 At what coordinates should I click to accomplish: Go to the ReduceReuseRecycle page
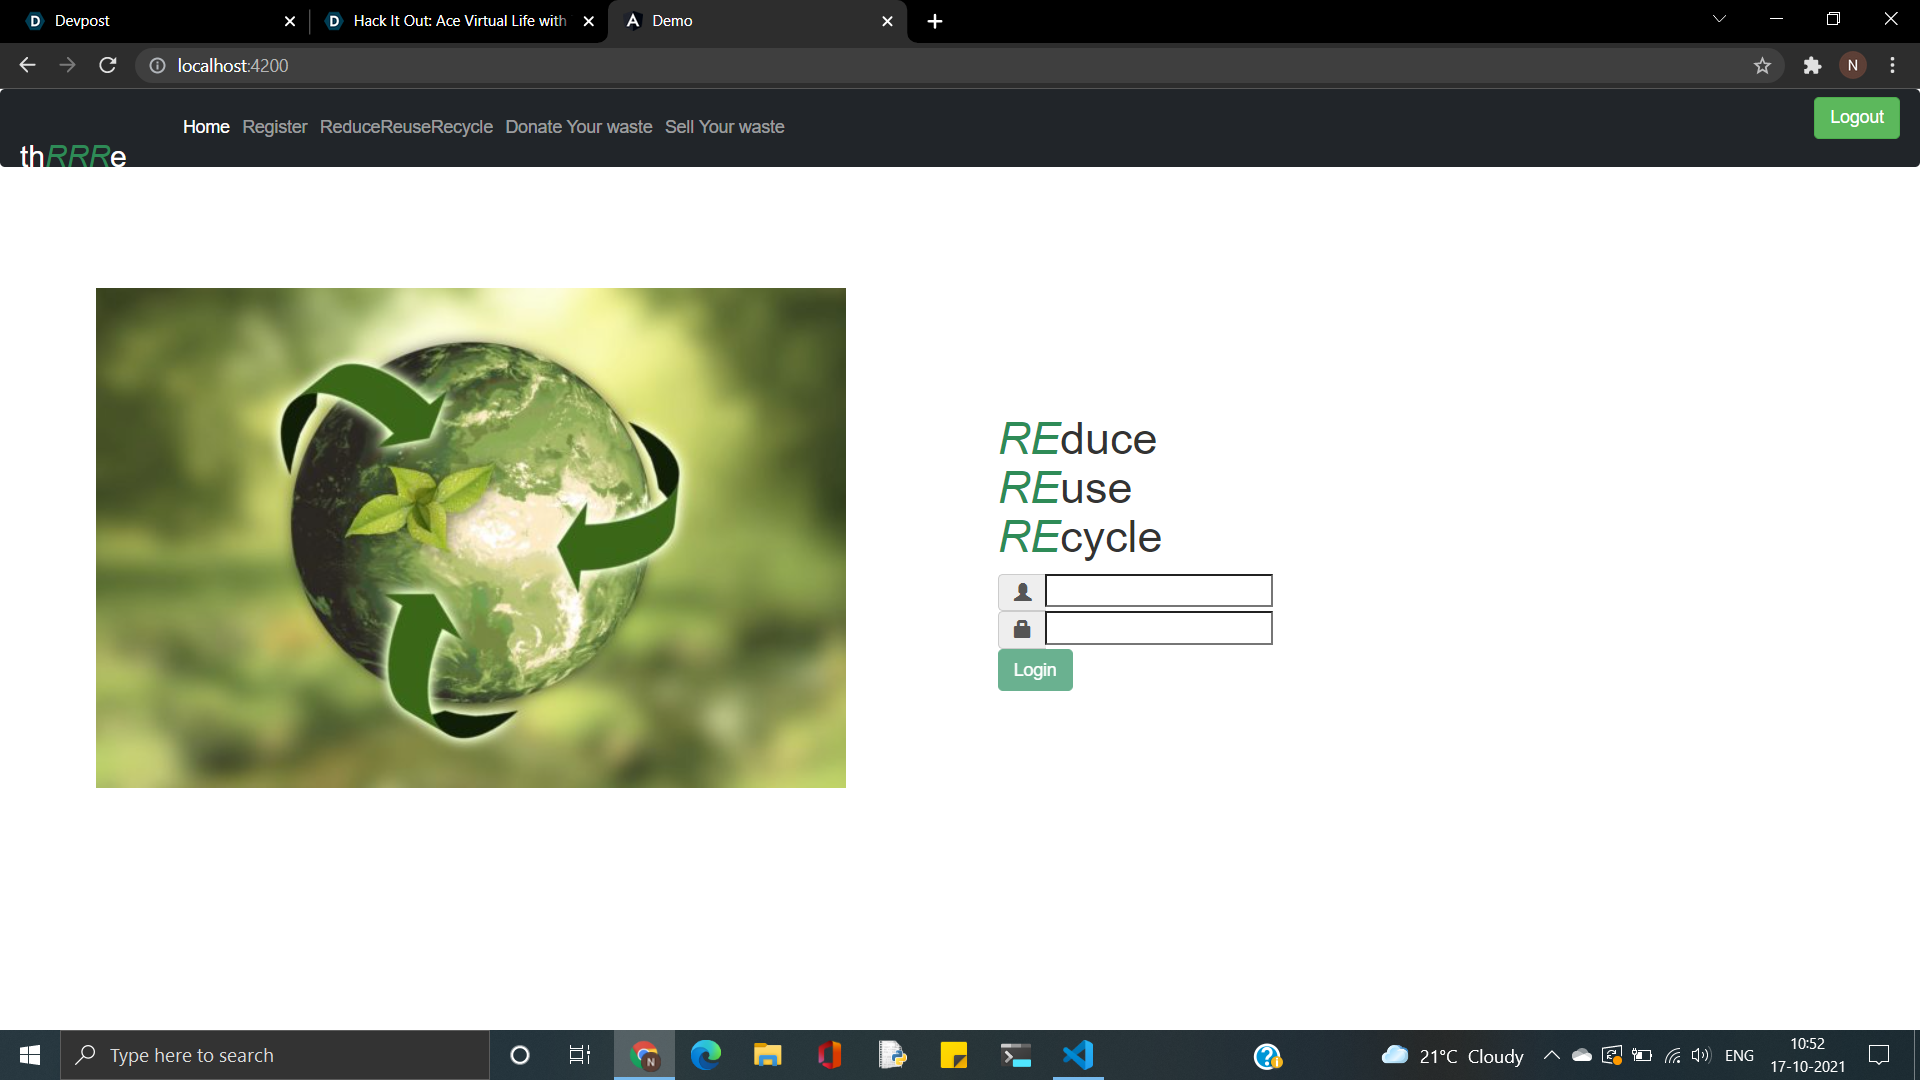406,127
